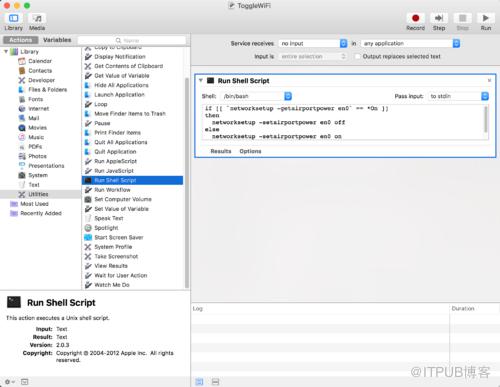
Task: Toggle the Library panel button
Action: (13, 22)
